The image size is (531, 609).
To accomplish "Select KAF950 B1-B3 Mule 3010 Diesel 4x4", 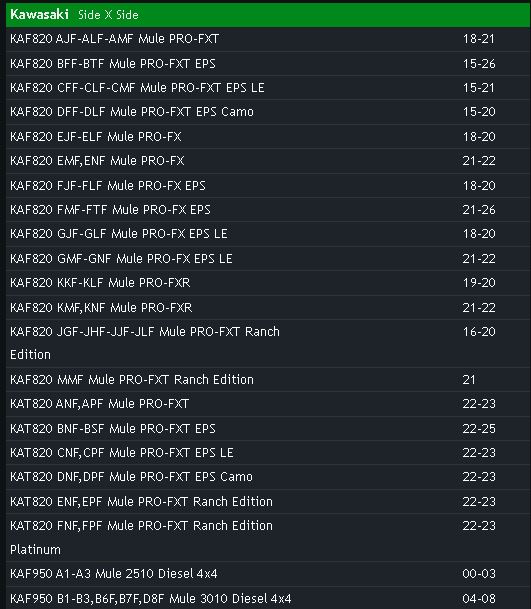I will pyautogui.click(x=268, y=598).
